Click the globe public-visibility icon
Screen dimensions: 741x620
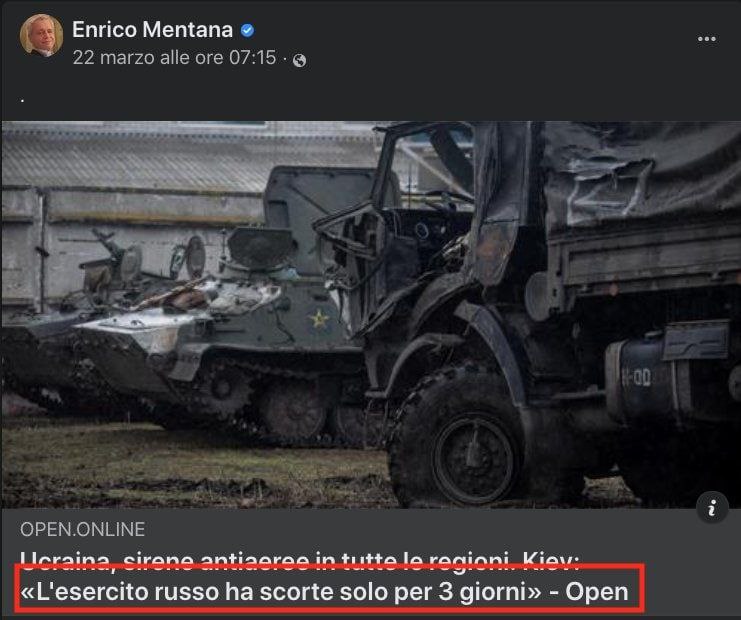click(x=299, y=60)
